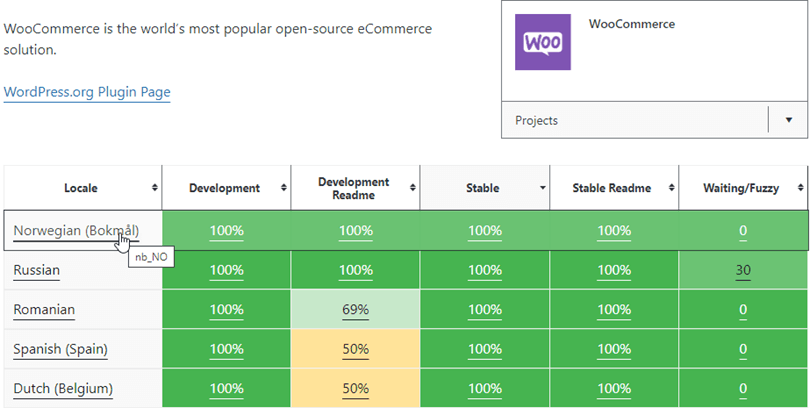Open Russian Stable 100% link
The width and height of the screenshot is (810, 408).
click(x=485, y=271)
